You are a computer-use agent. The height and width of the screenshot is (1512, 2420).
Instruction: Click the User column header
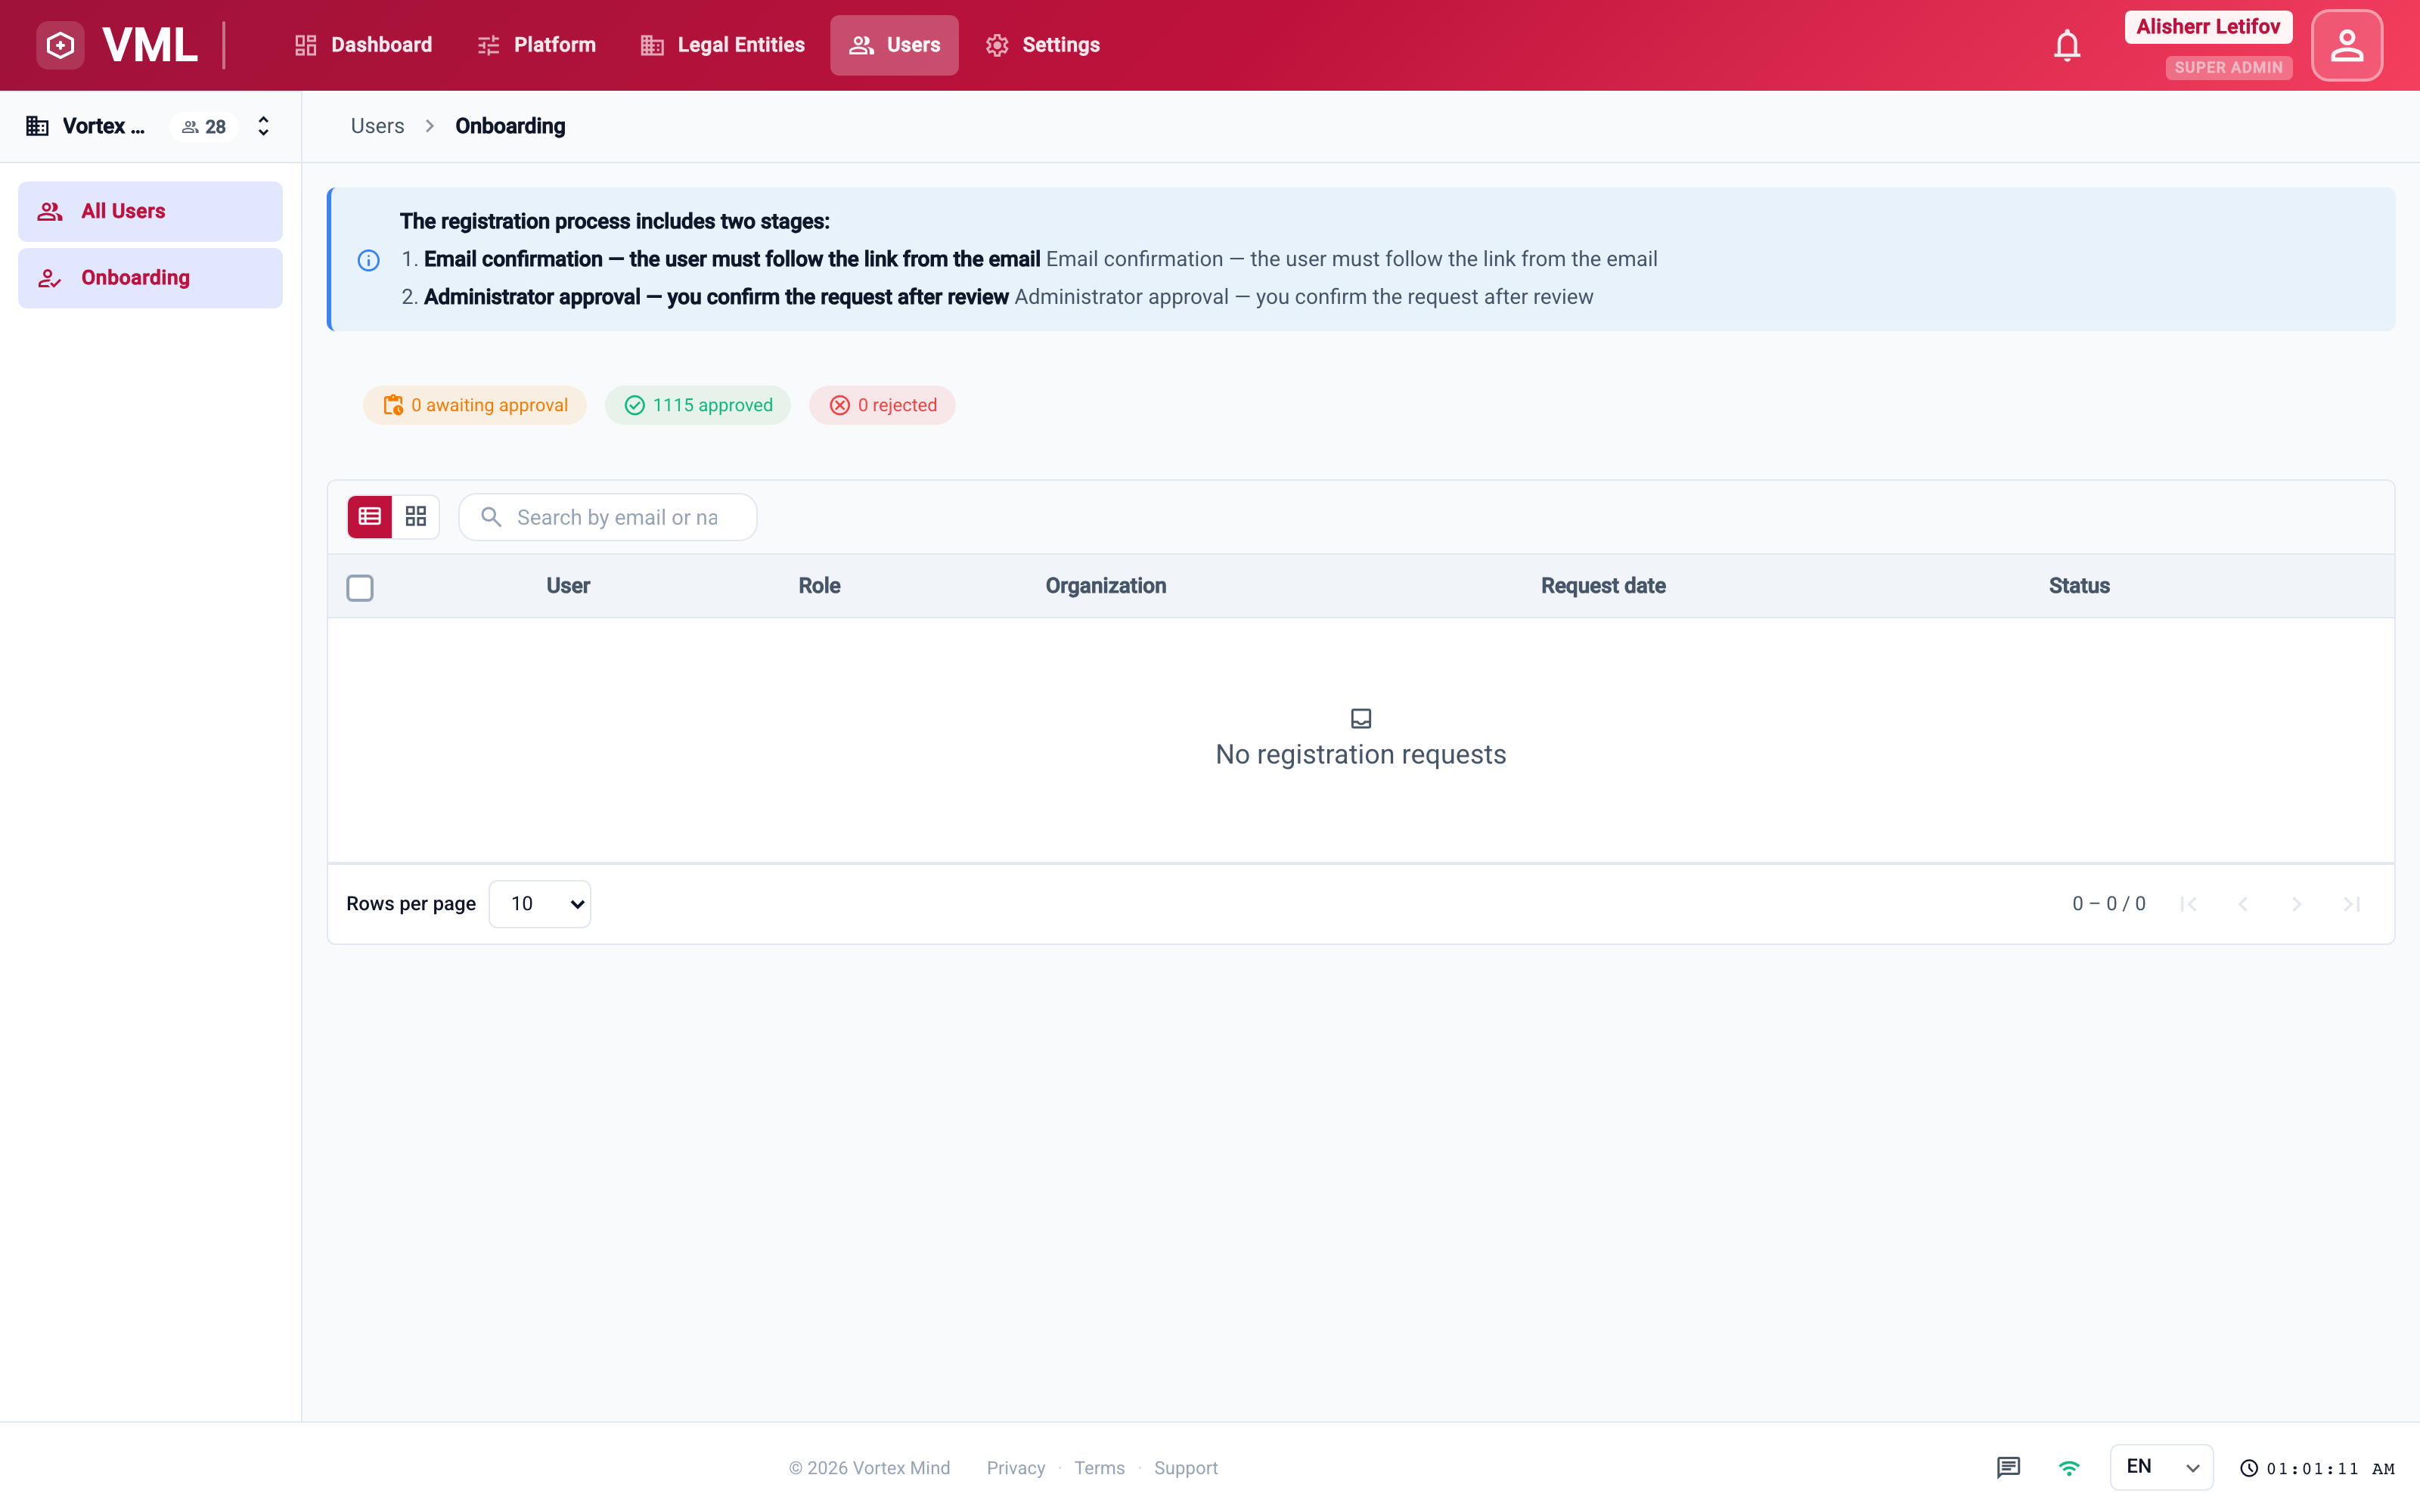coord(568,586)
